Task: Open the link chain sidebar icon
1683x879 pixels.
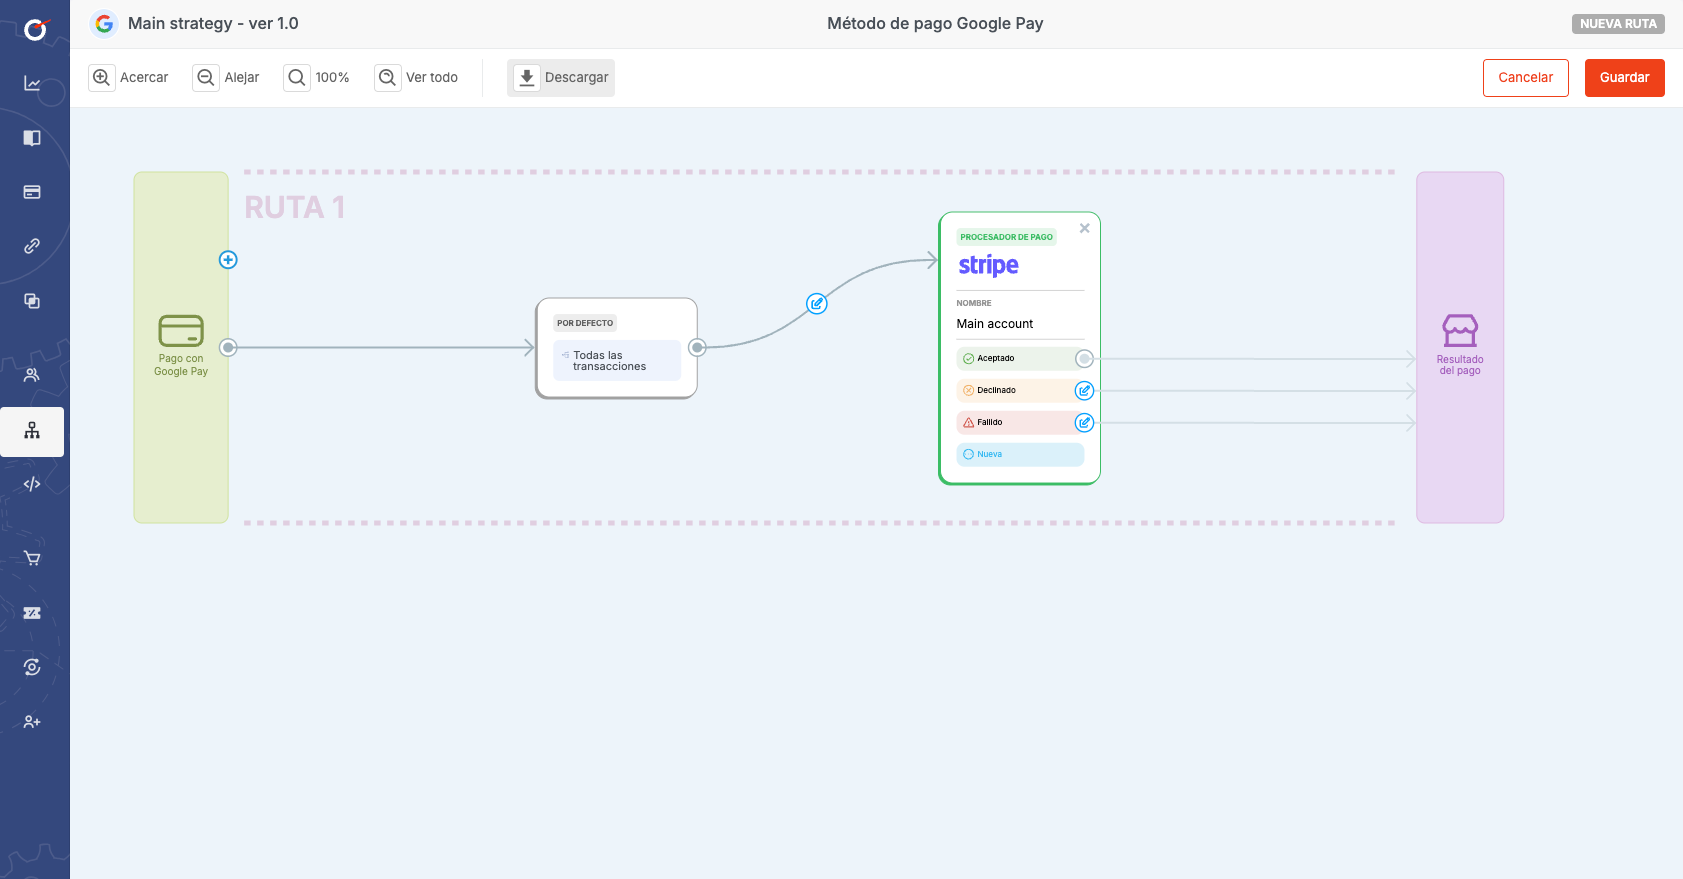Action: point(32,246)
